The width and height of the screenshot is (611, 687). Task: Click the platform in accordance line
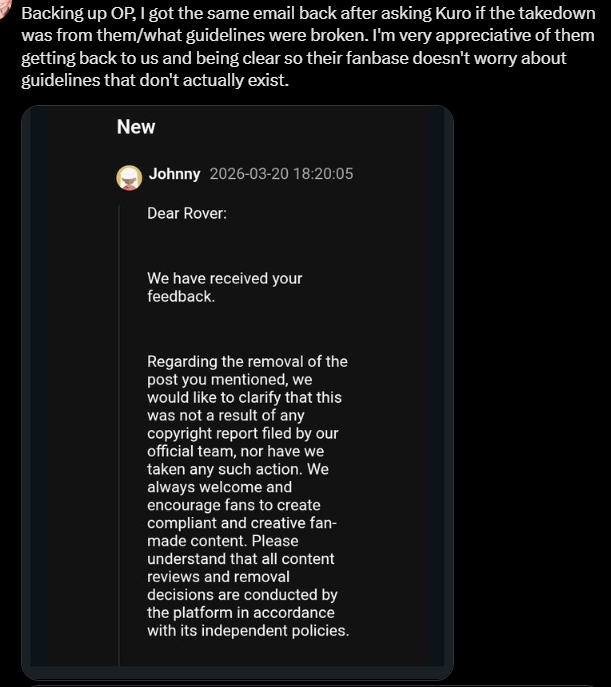coord(241,613)
